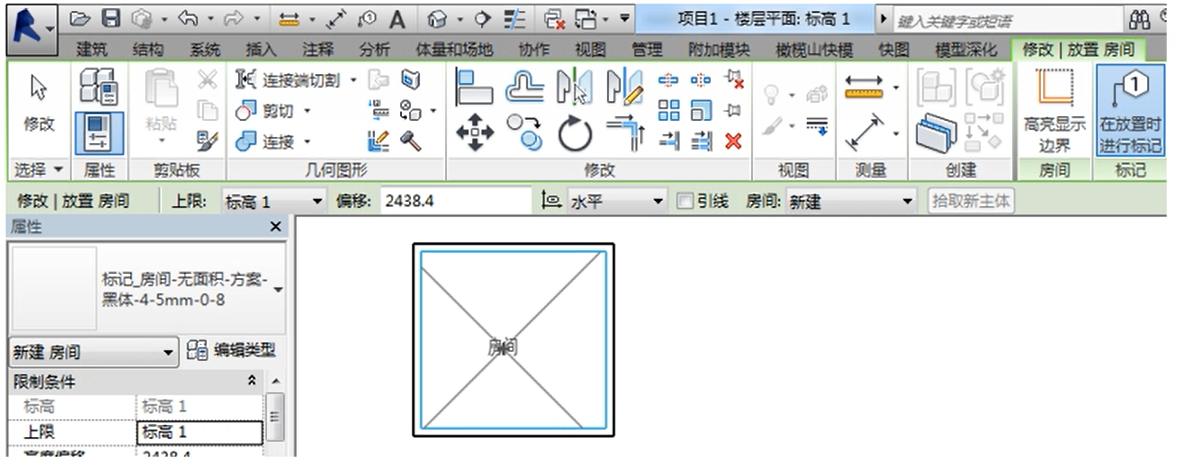Open the Customize Quick Access Toolbar arrow
The image size is (1178, 470).
(x=625, y=17)
